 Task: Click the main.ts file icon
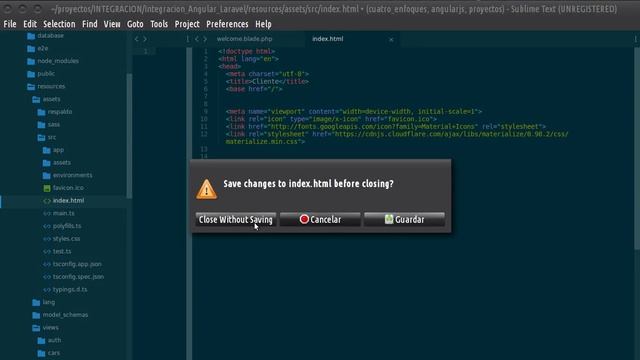click(47, 213)
